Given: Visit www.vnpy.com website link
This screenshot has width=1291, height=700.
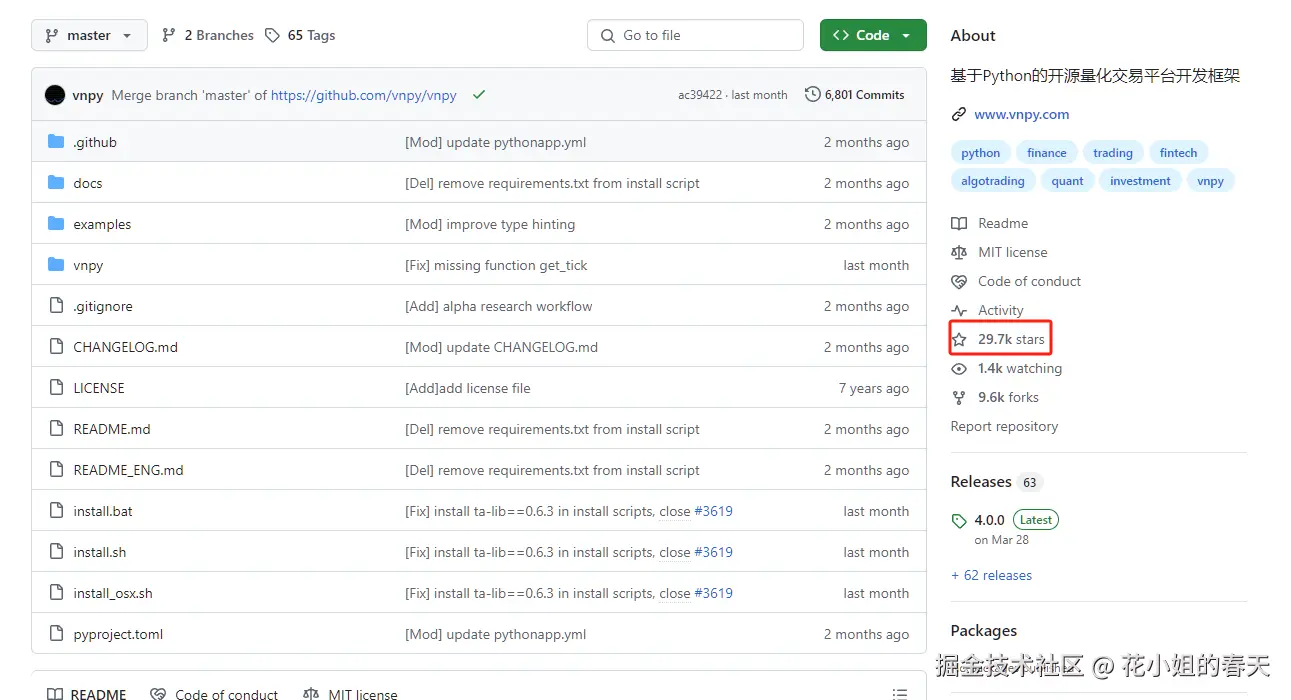Looking at the screenshot, I should (1022, 114).
